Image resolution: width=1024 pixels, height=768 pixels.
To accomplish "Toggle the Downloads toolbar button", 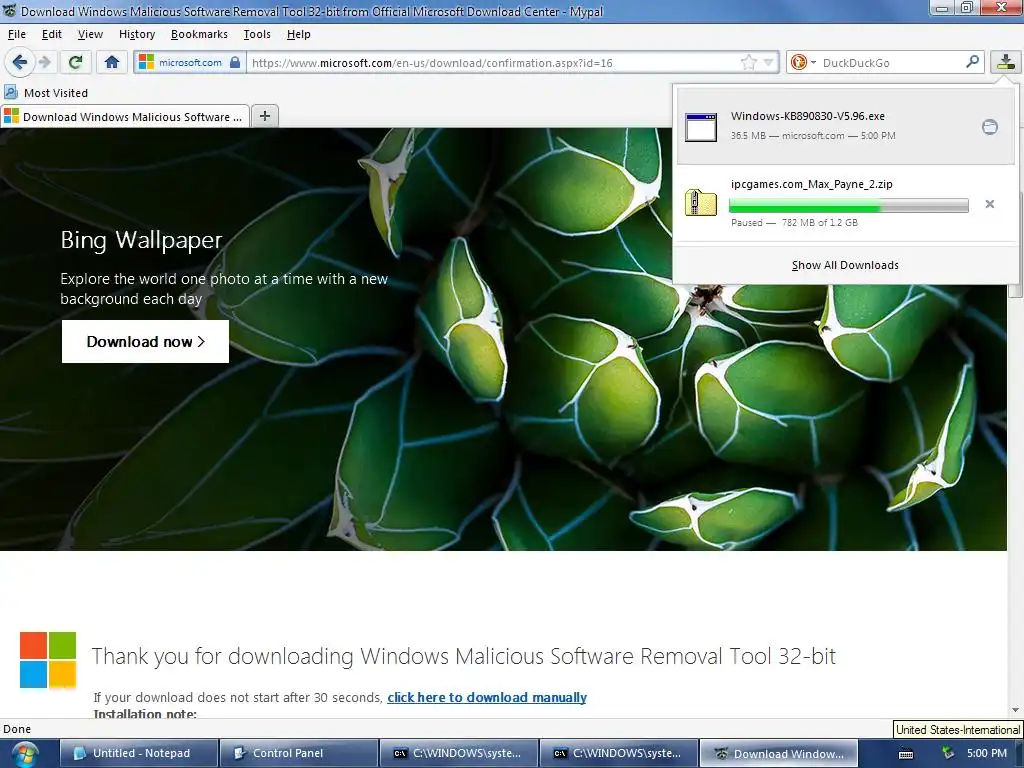I will point(1006,63).
